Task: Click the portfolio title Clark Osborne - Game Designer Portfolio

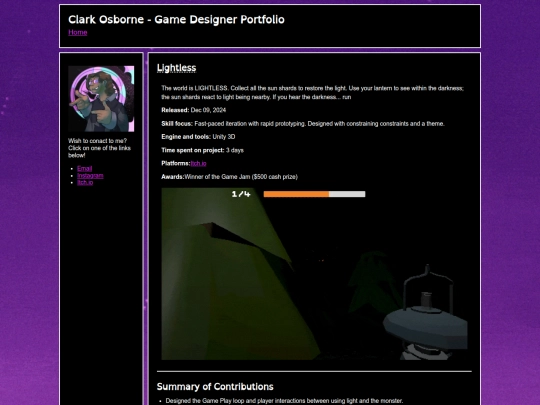Action: (x=176, y=20)
